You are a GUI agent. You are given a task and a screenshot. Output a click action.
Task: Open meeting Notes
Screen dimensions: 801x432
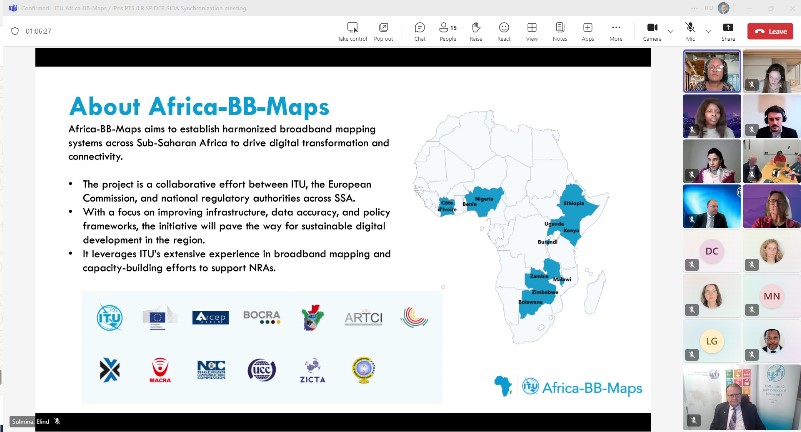click(560, 31)
